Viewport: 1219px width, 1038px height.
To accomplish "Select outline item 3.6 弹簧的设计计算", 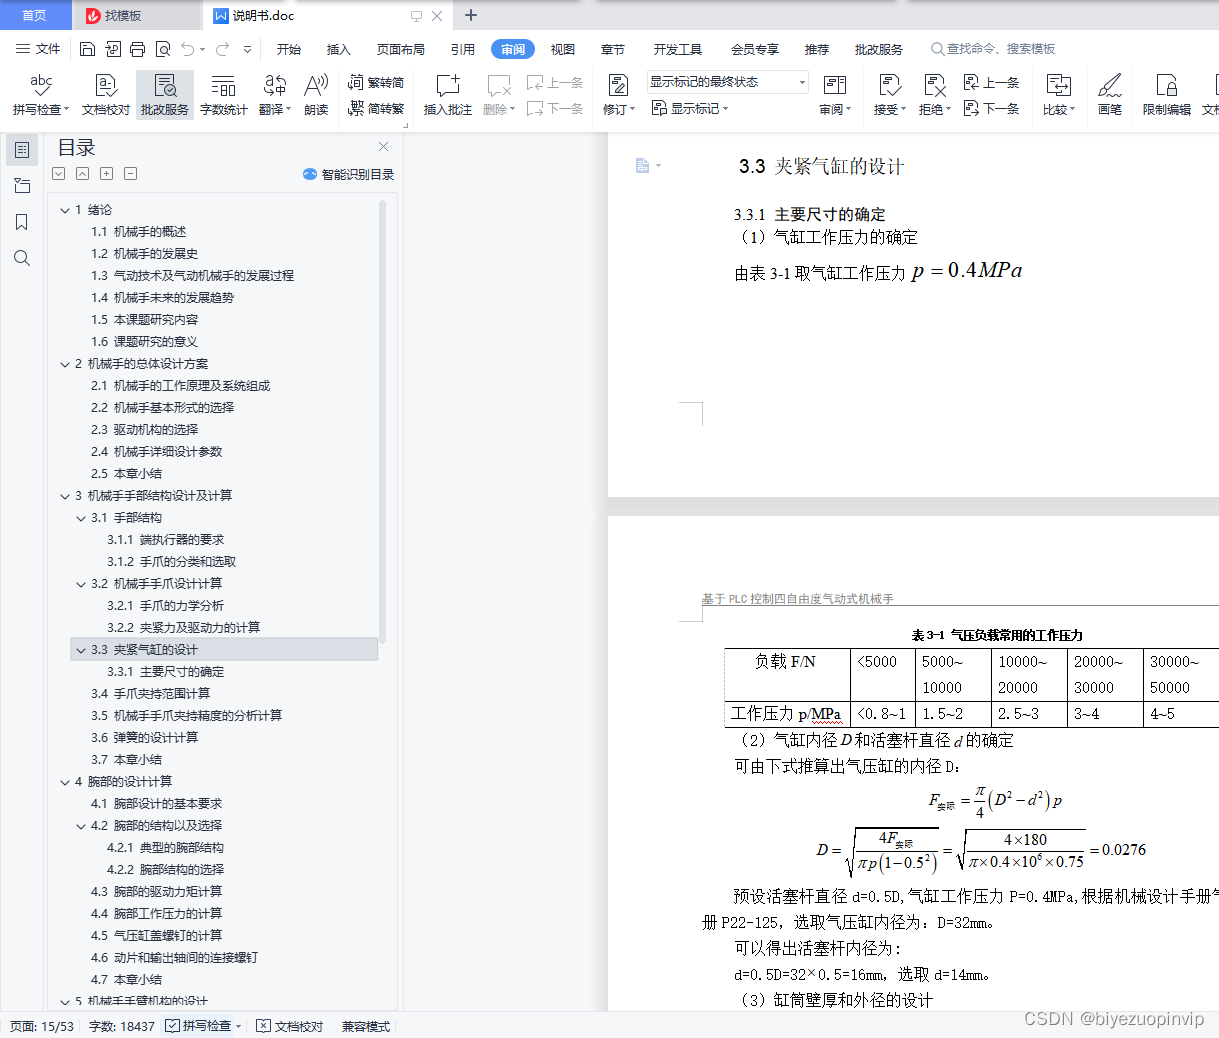I will (x=145, y=738).
